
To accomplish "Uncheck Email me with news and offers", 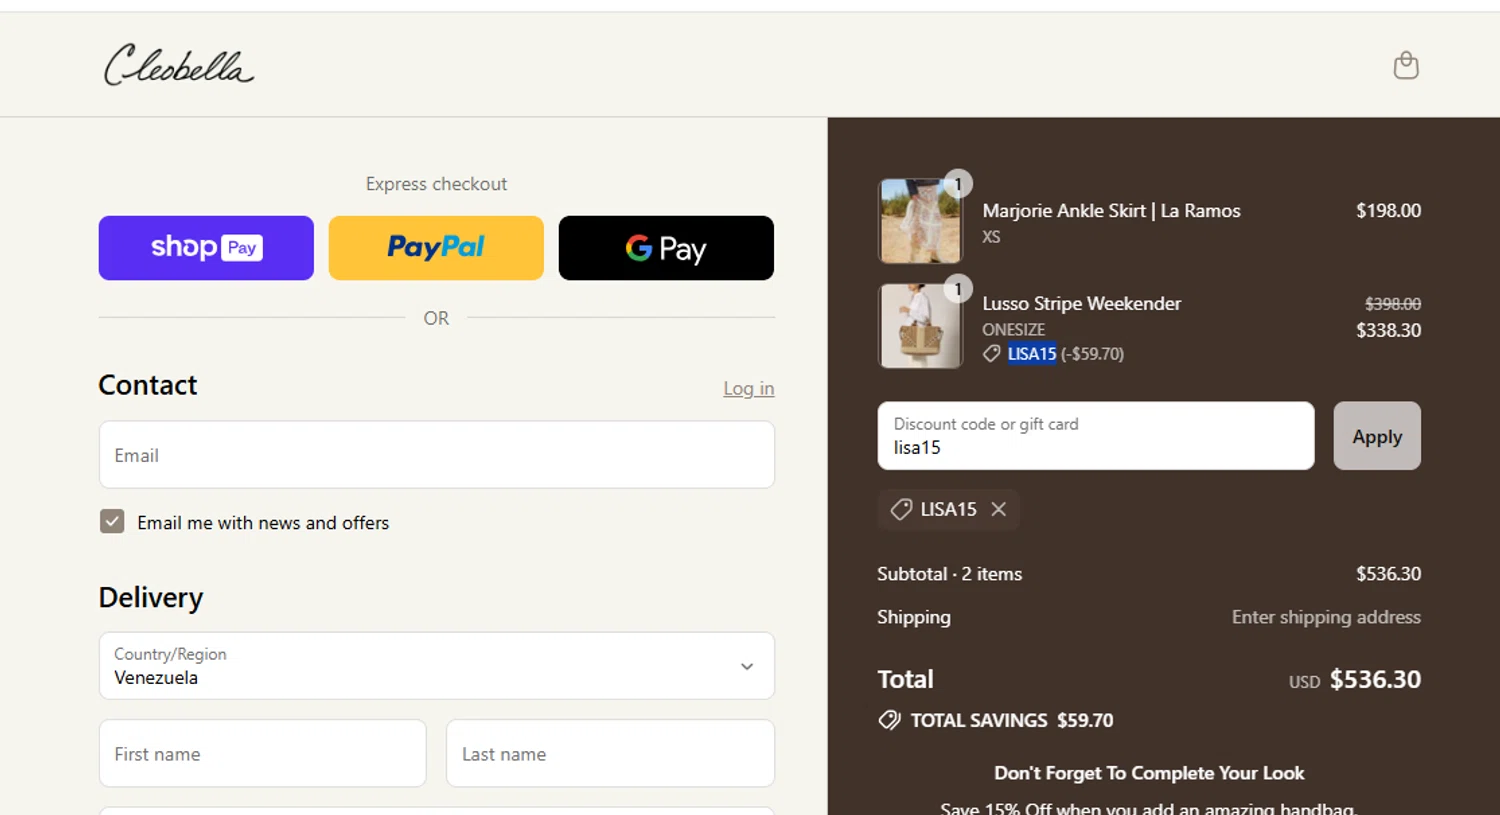I will pos(112,522).
